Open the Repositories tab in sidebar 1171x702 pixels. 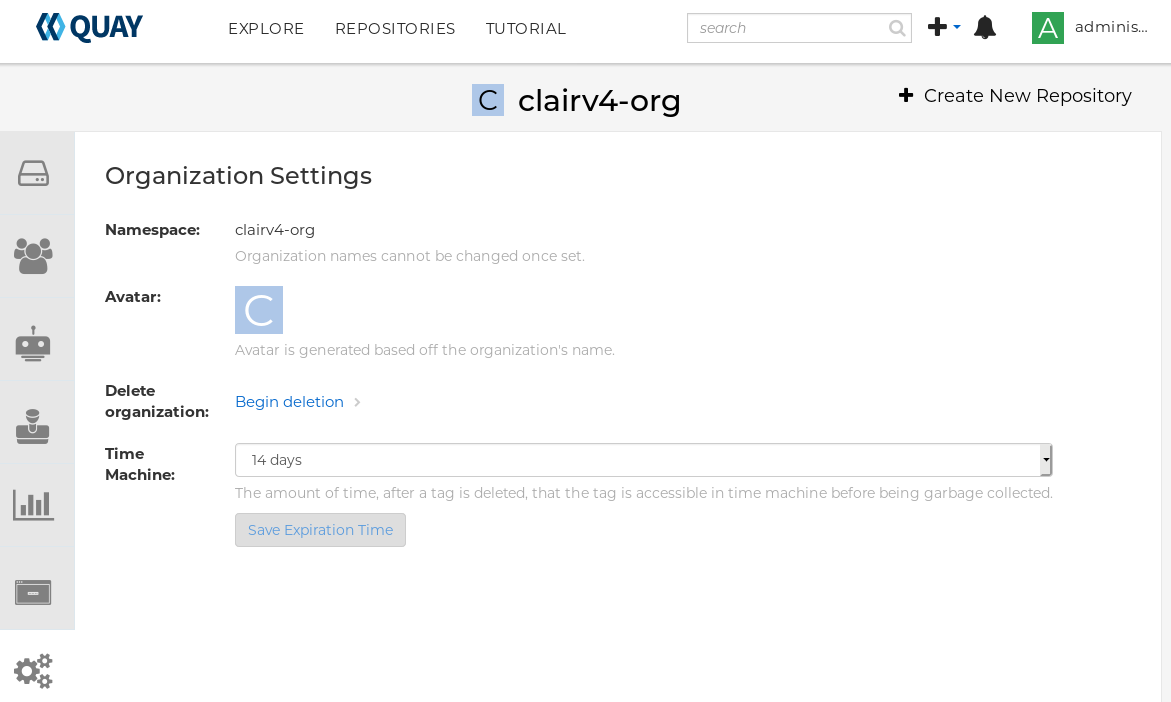33,173
